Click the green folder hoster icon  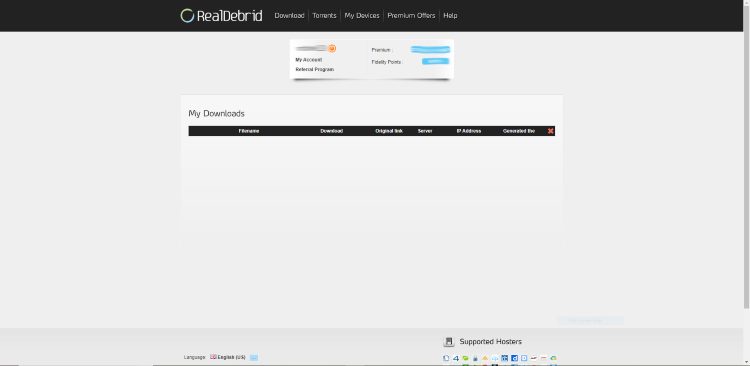(465, 358)
